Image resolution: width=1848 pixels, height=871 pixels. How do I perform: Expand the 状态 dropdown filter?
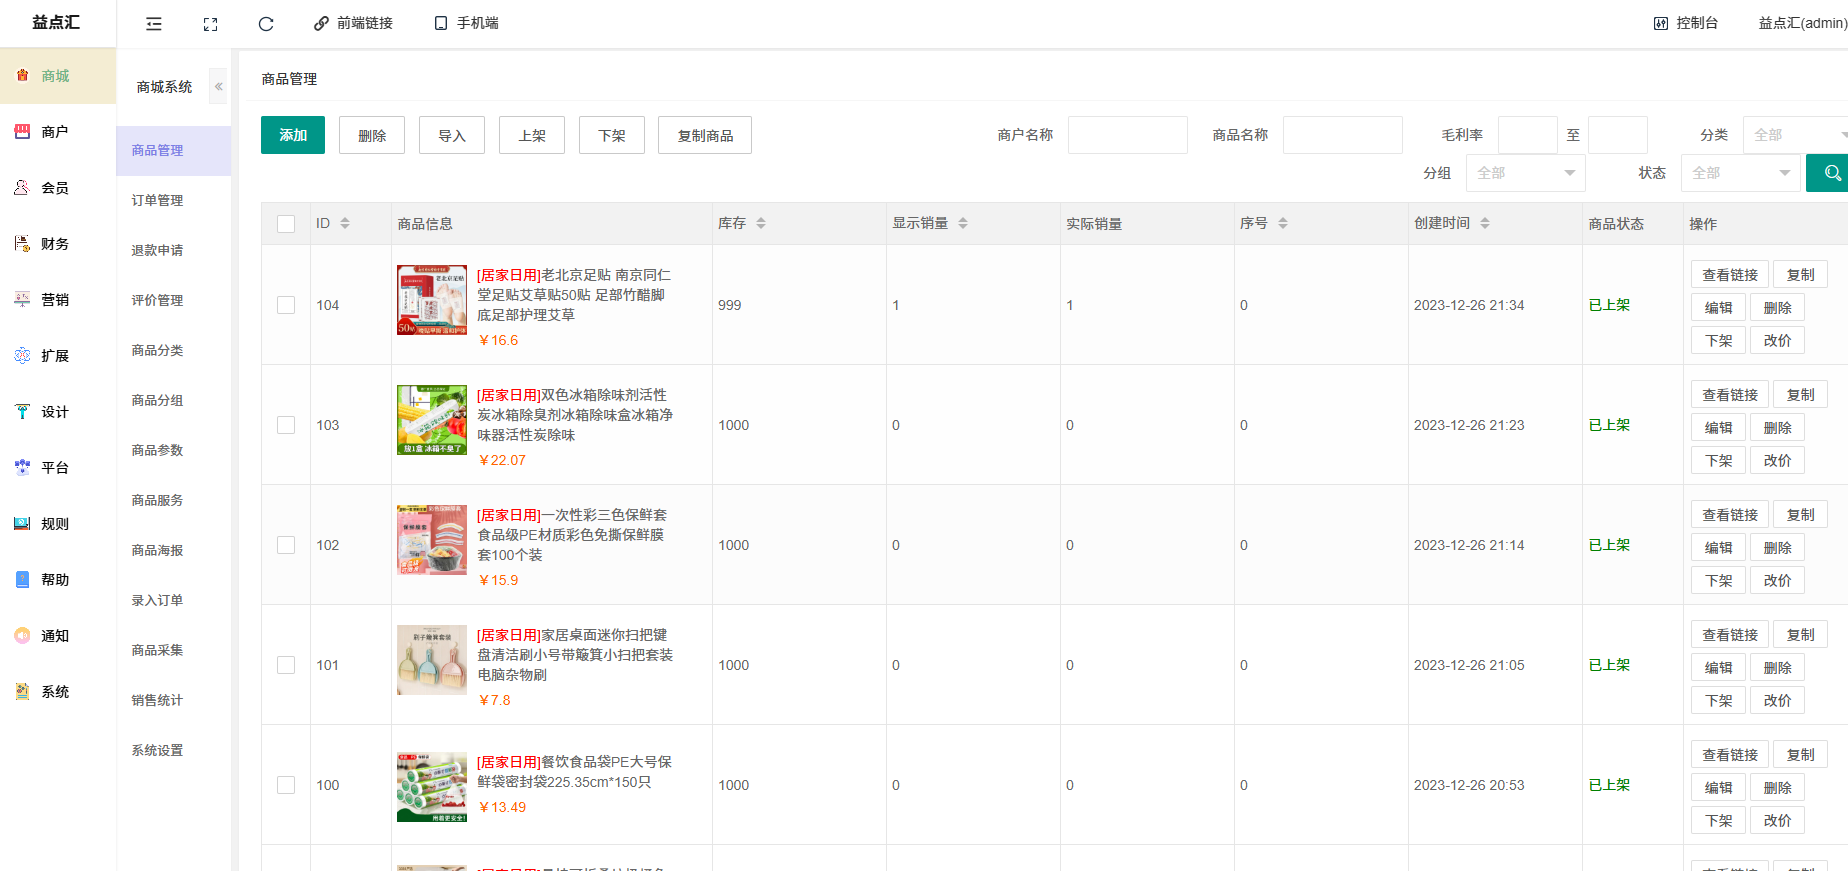[x=1740, y=173]
